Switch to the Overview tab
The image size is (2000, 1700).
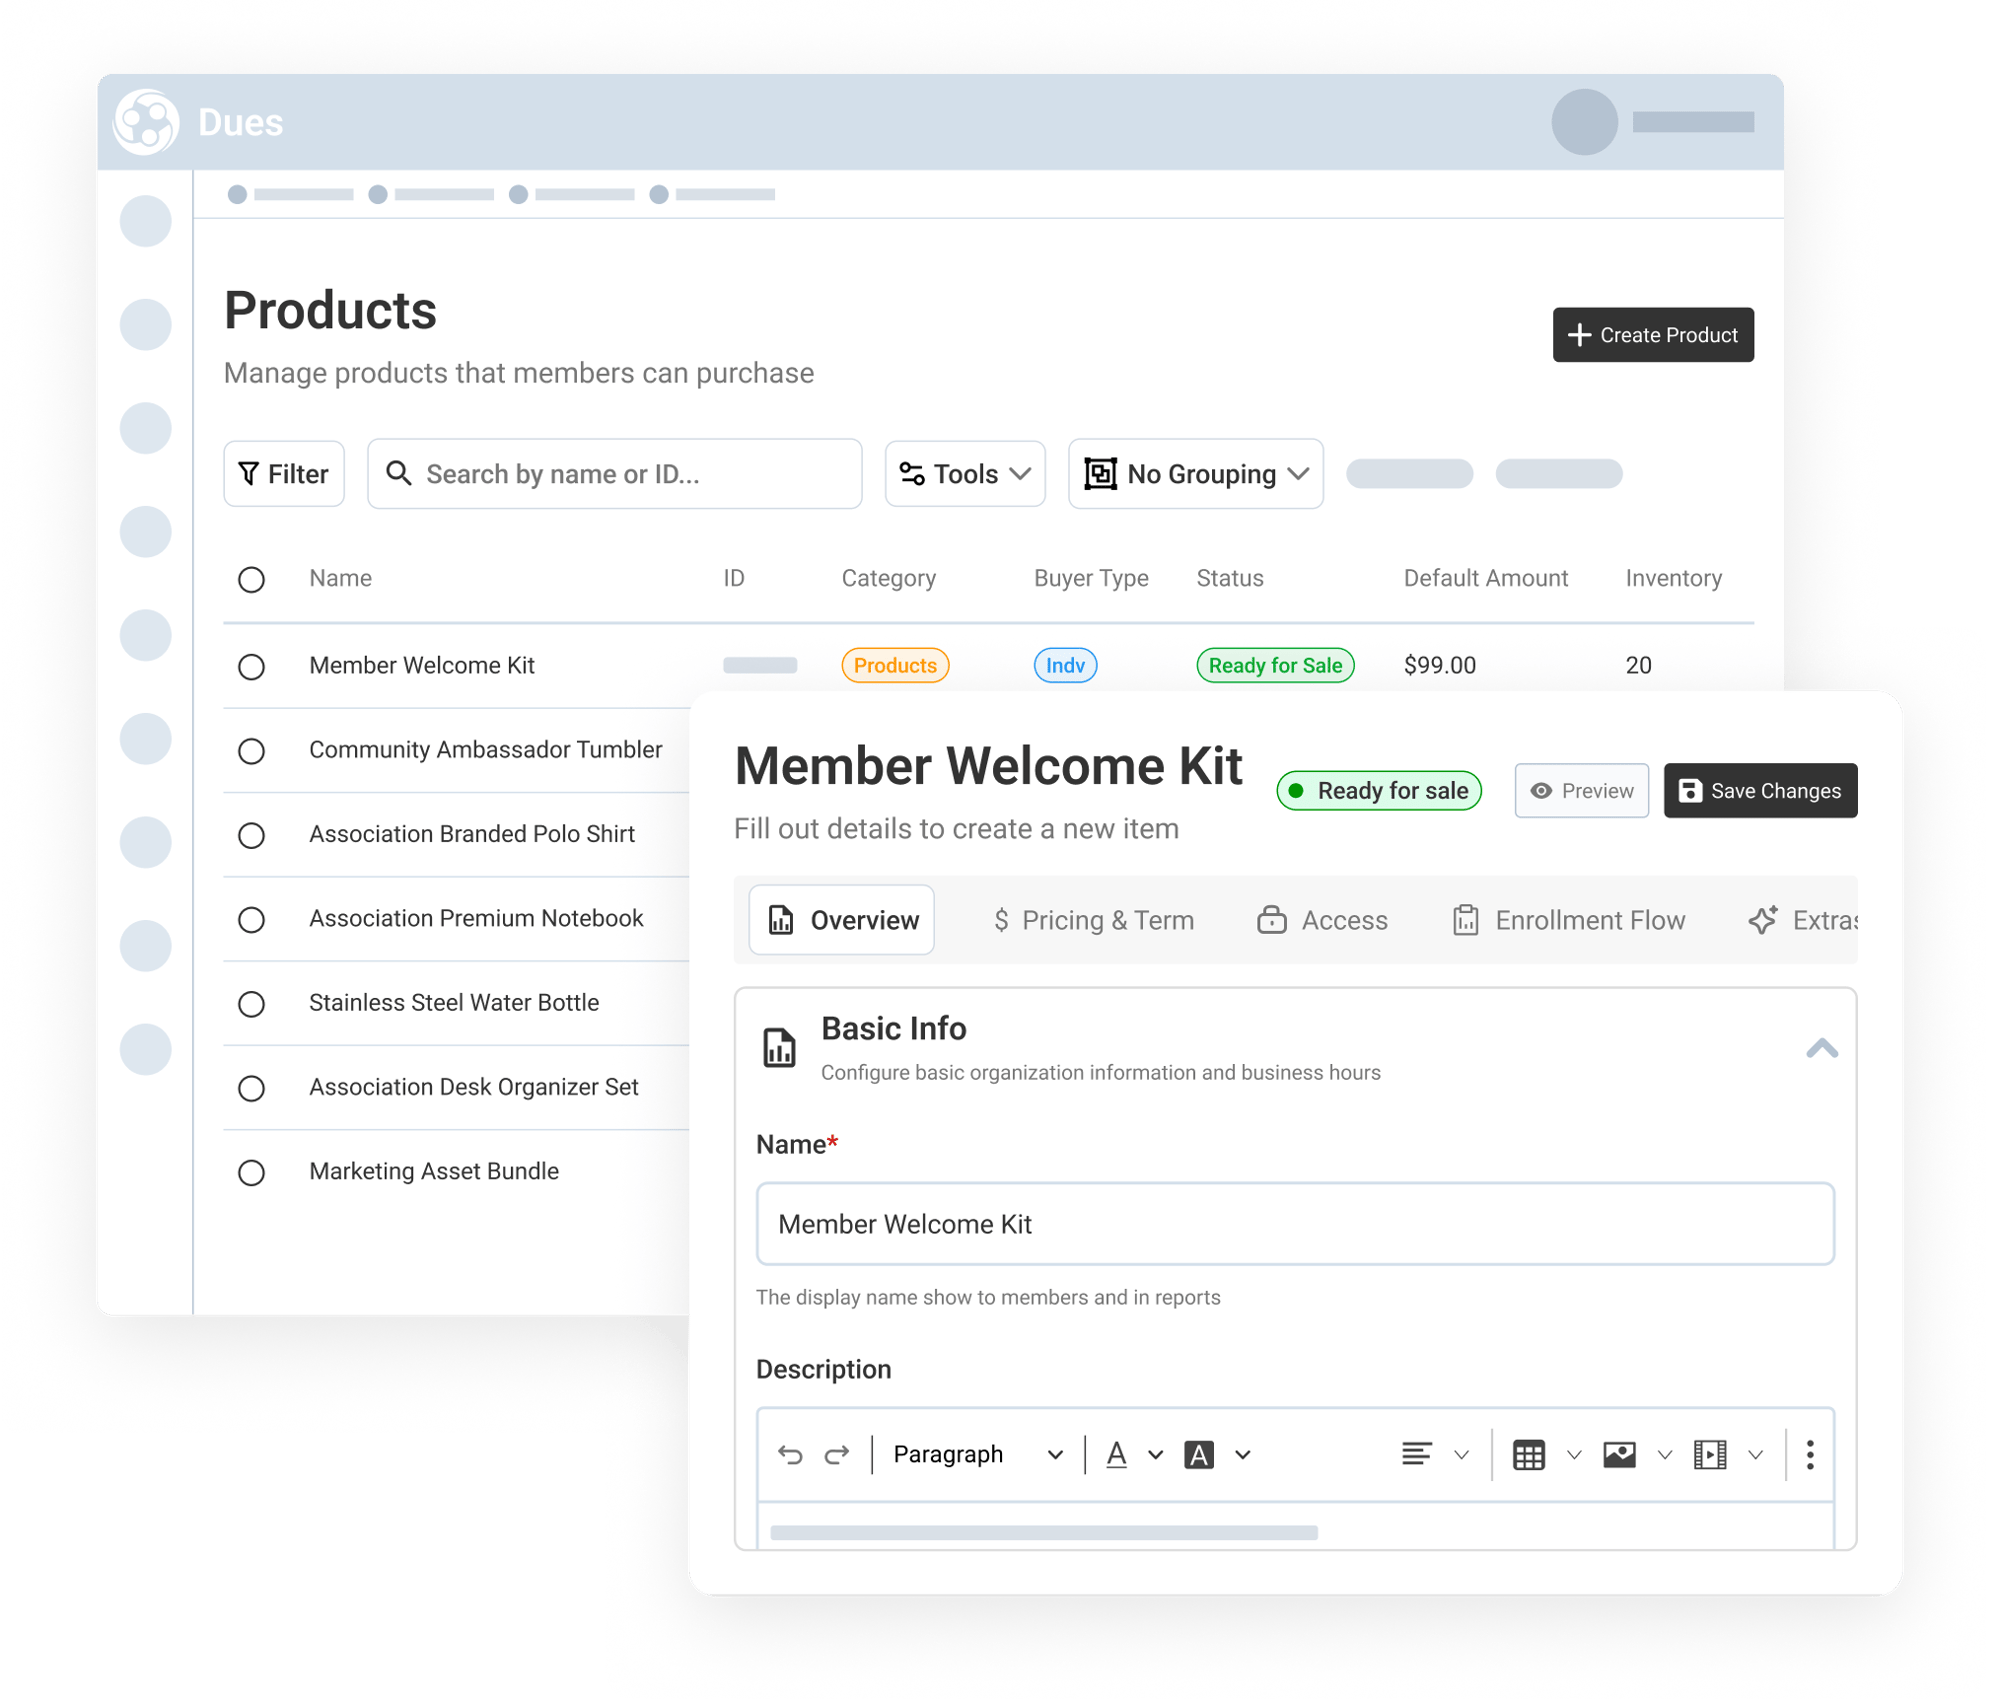(x=841, y=920)
